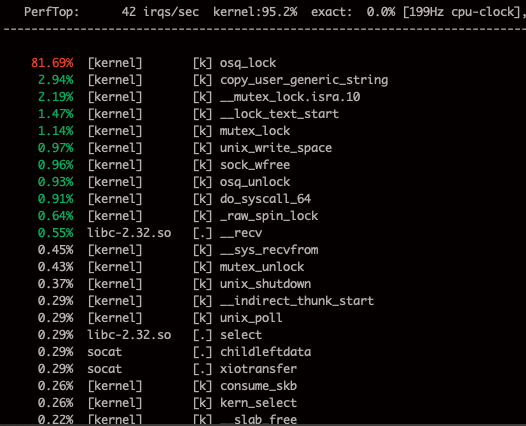Select the 1.47% value
Screen dimensions: 526x426
coord(55,114)
